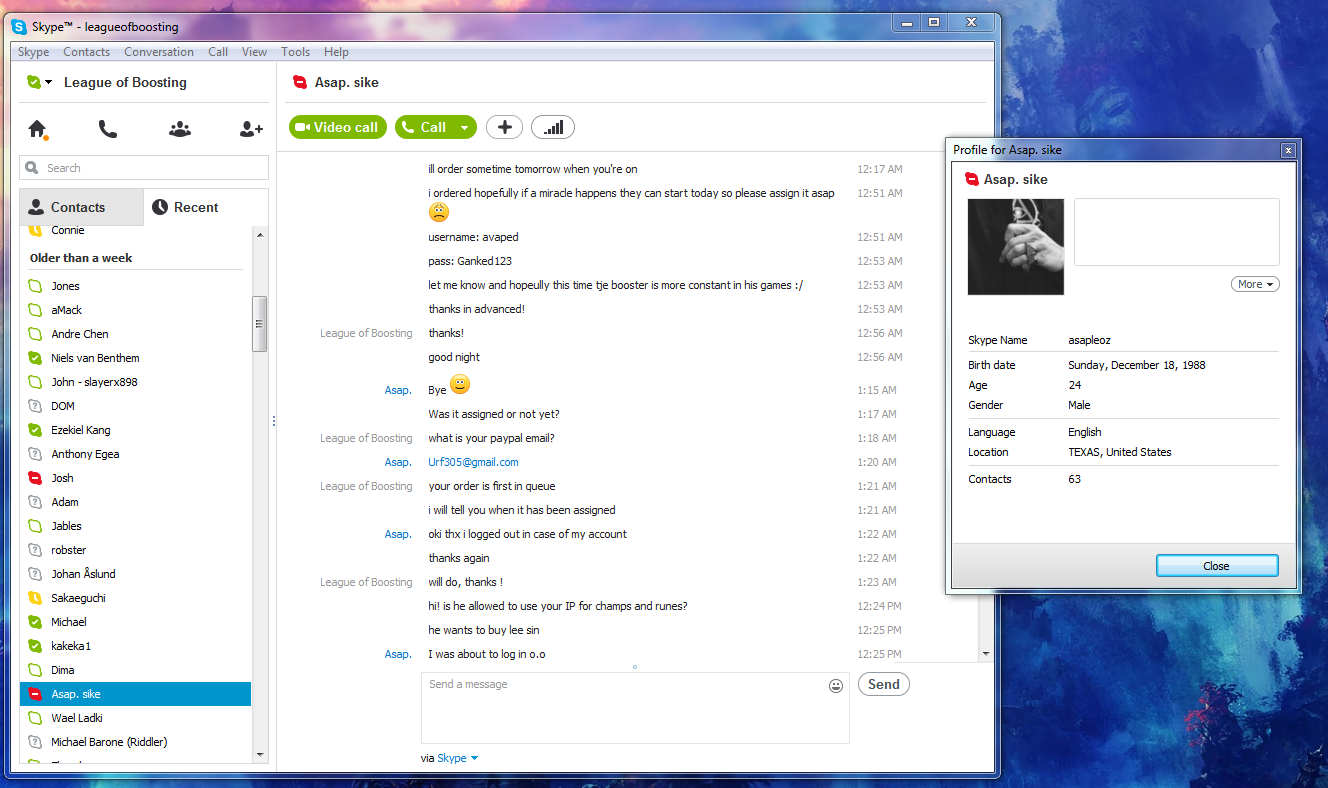Start a Video call
The image size is (1328, 788).
[x=338, y=127]
